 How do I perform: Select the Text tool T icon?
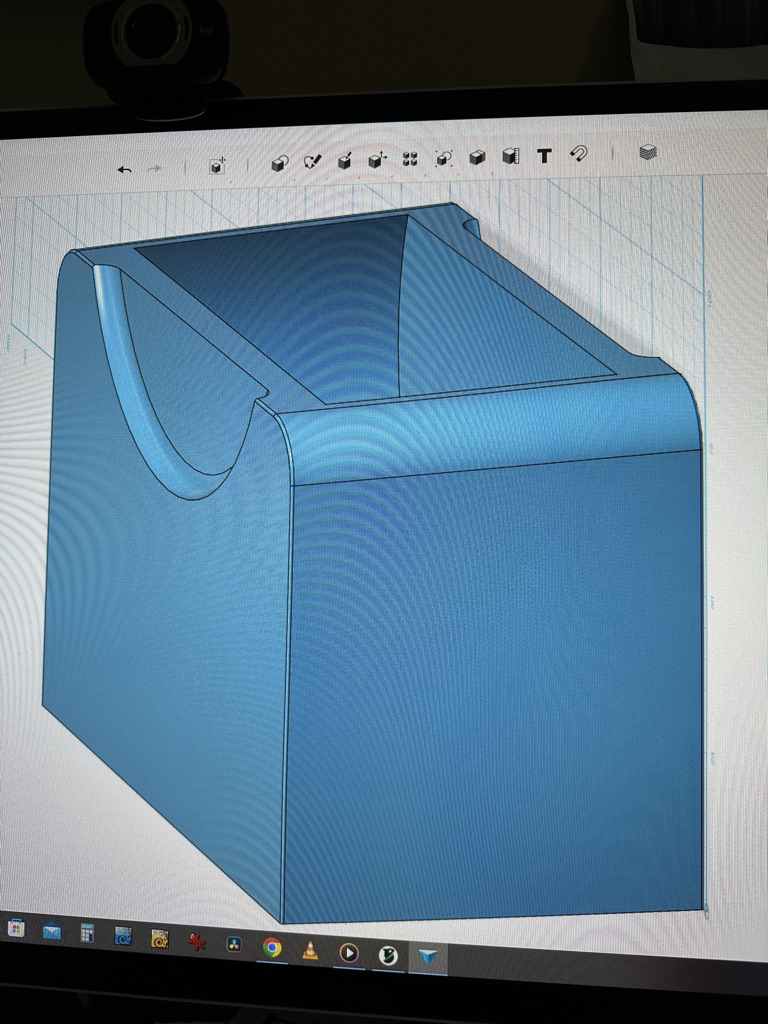(x=544, y=155)
